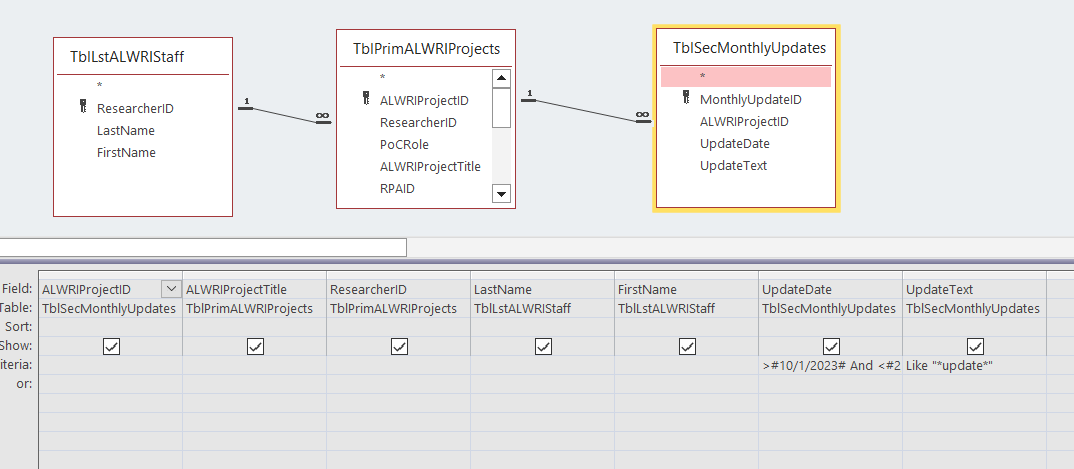Select UpdateDate field in TblSecMonthlyUpdates table

coord(734,143)
